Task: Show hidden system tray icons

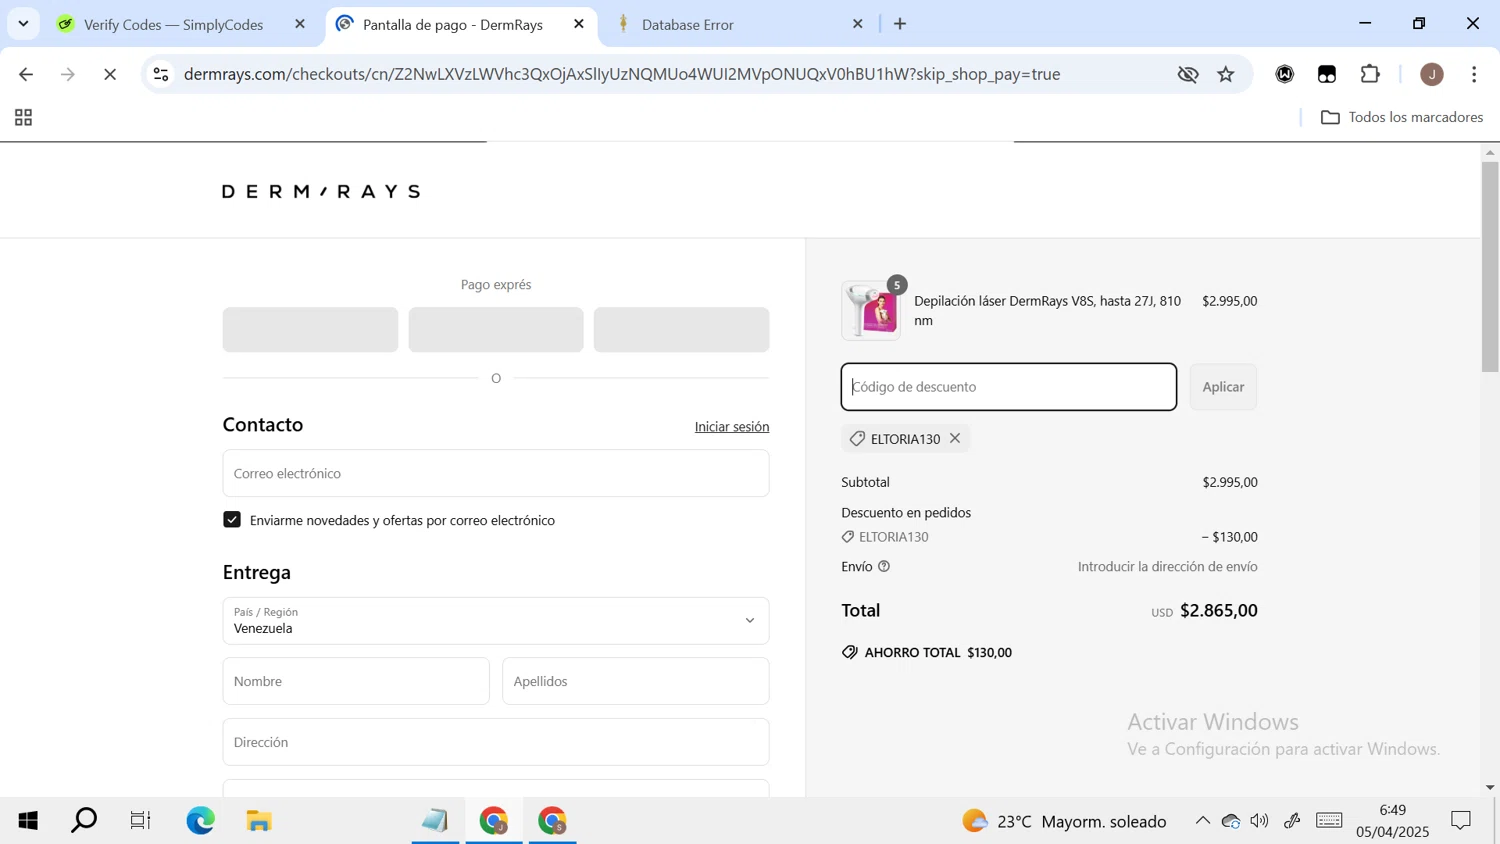Action: pyautogui.click(x=1202, y=821)
